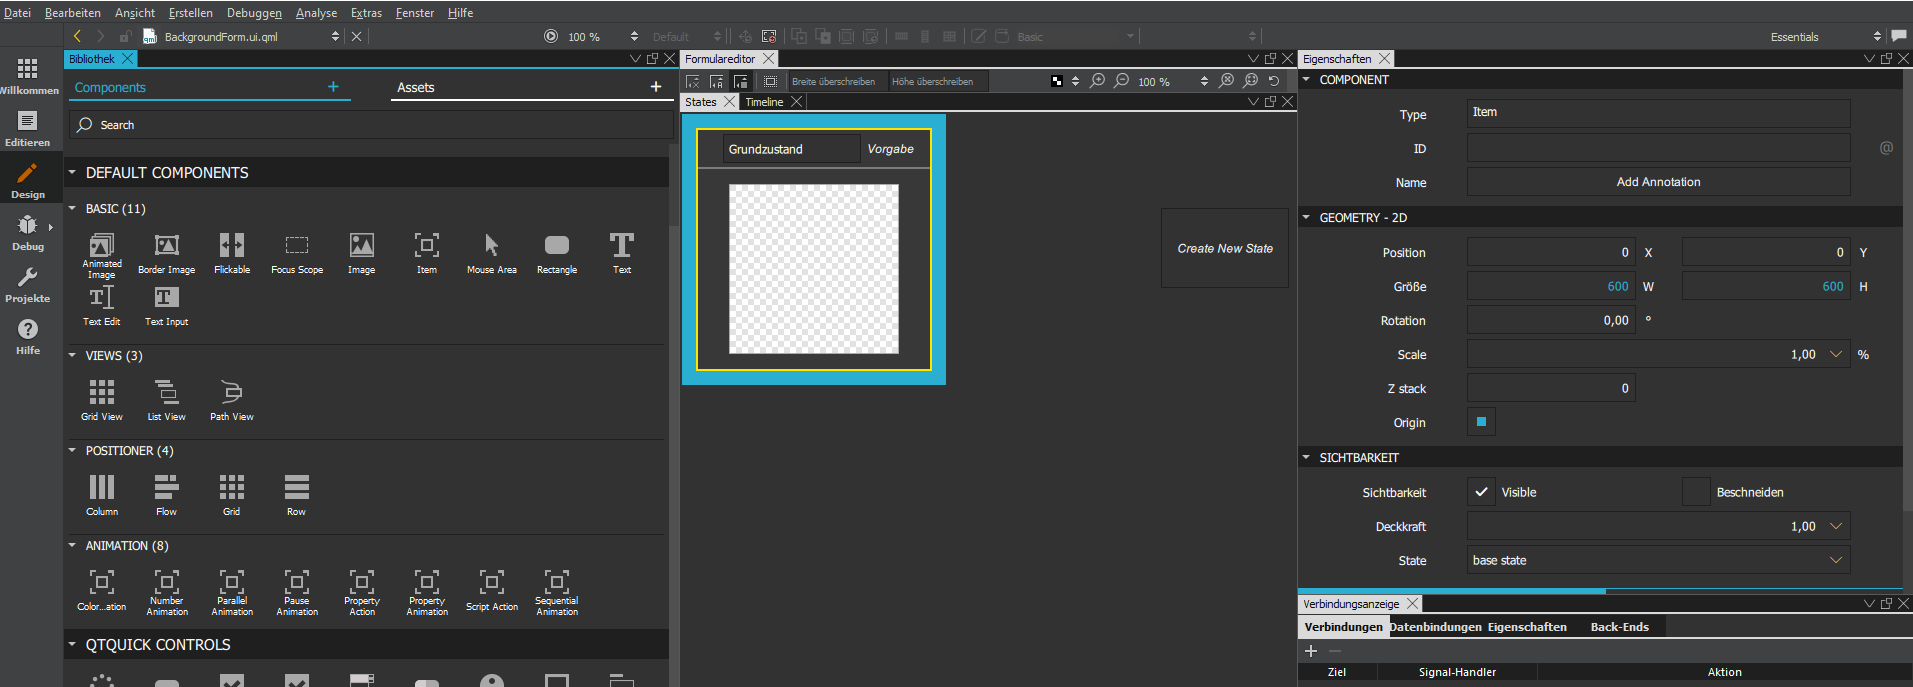Image resolution: width=1913 pixels, height=687 pixels.
Task: Select the Path View component
Action: (x=232, y=401)
